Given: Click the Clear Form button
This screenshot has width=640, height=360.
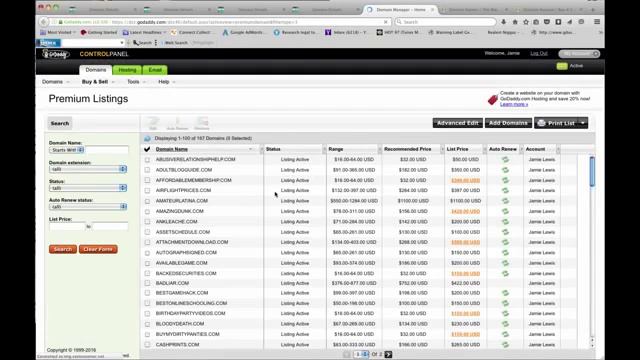Looking at the screenshot, I should tap(98, 249).
